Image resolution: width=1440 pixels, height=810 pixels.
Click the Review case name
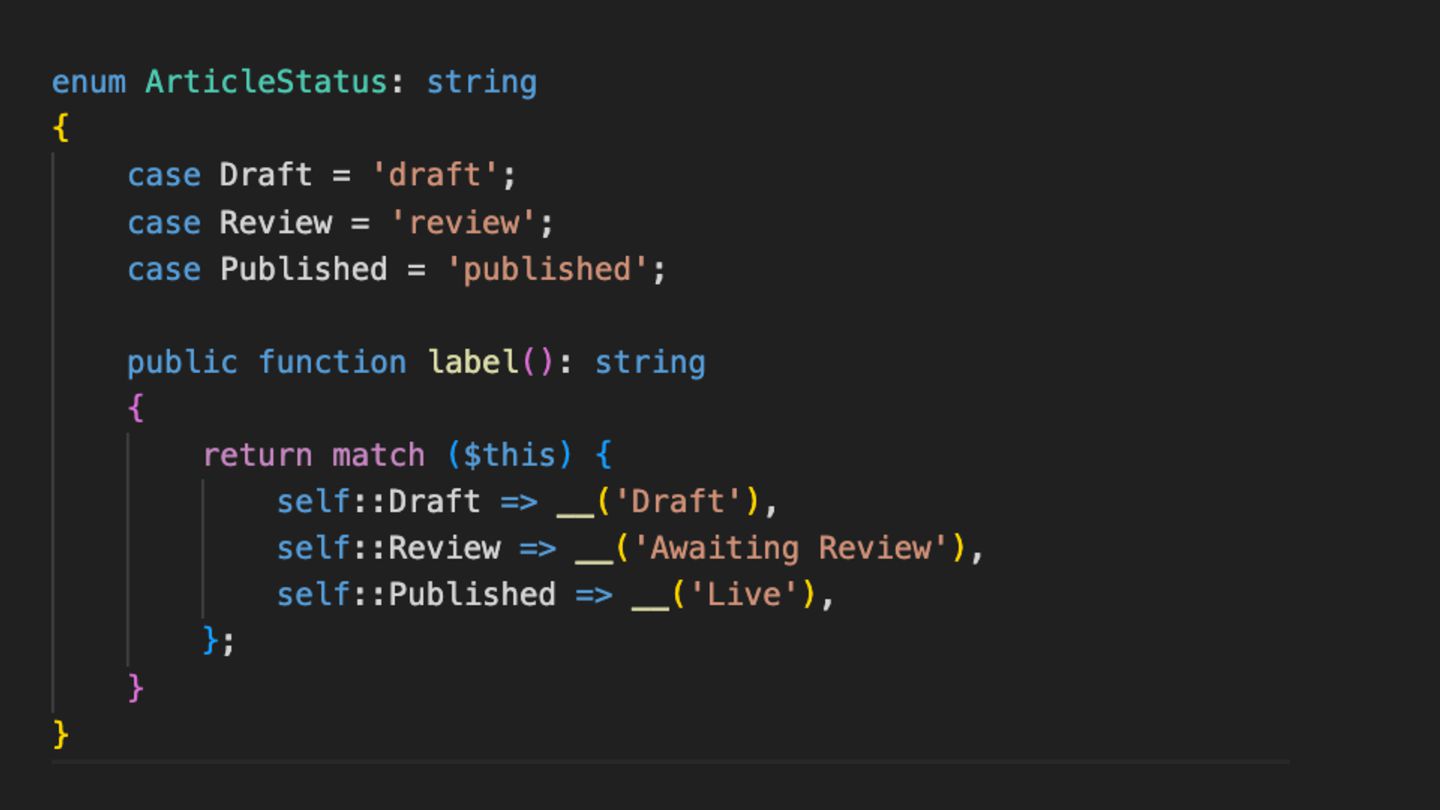pos(276,222)
